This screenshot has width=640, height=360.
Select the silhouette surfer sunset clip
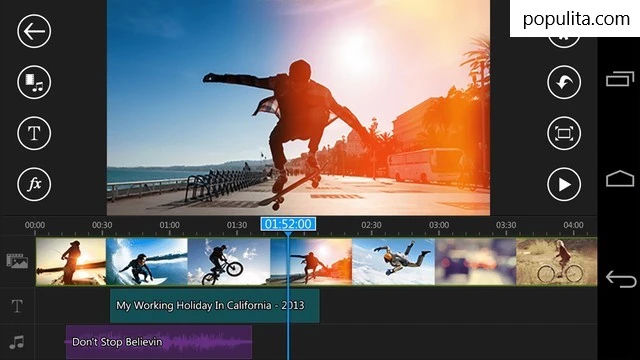71,262
